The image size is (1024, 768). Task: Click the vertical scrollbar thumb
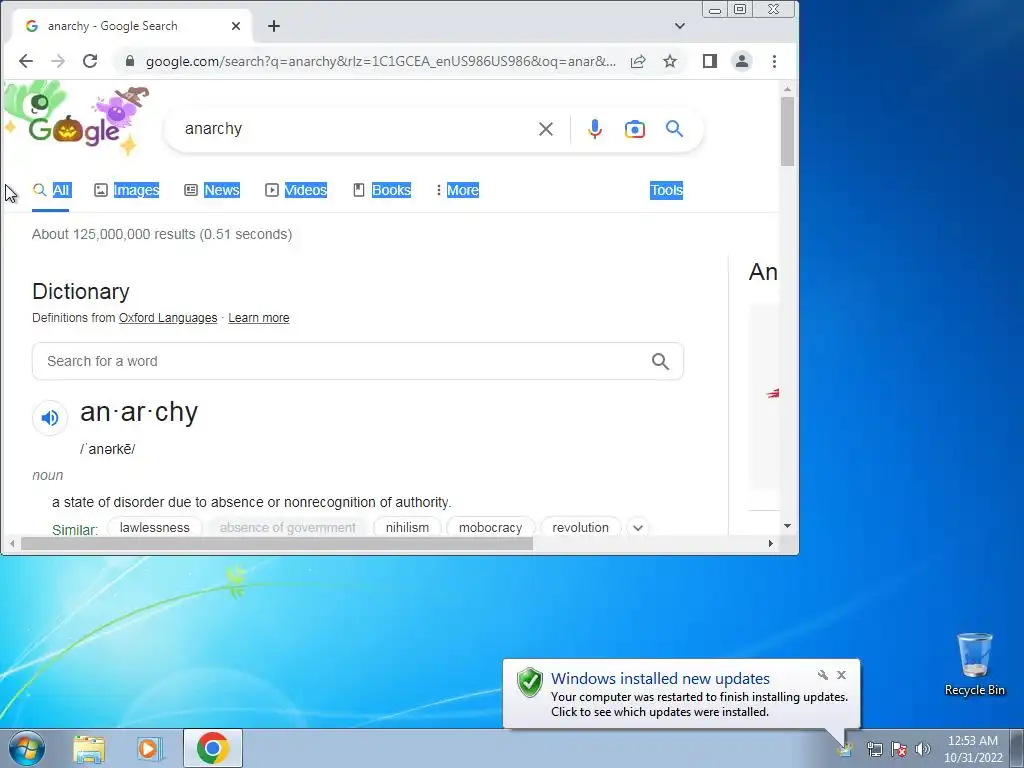(788, 131)
